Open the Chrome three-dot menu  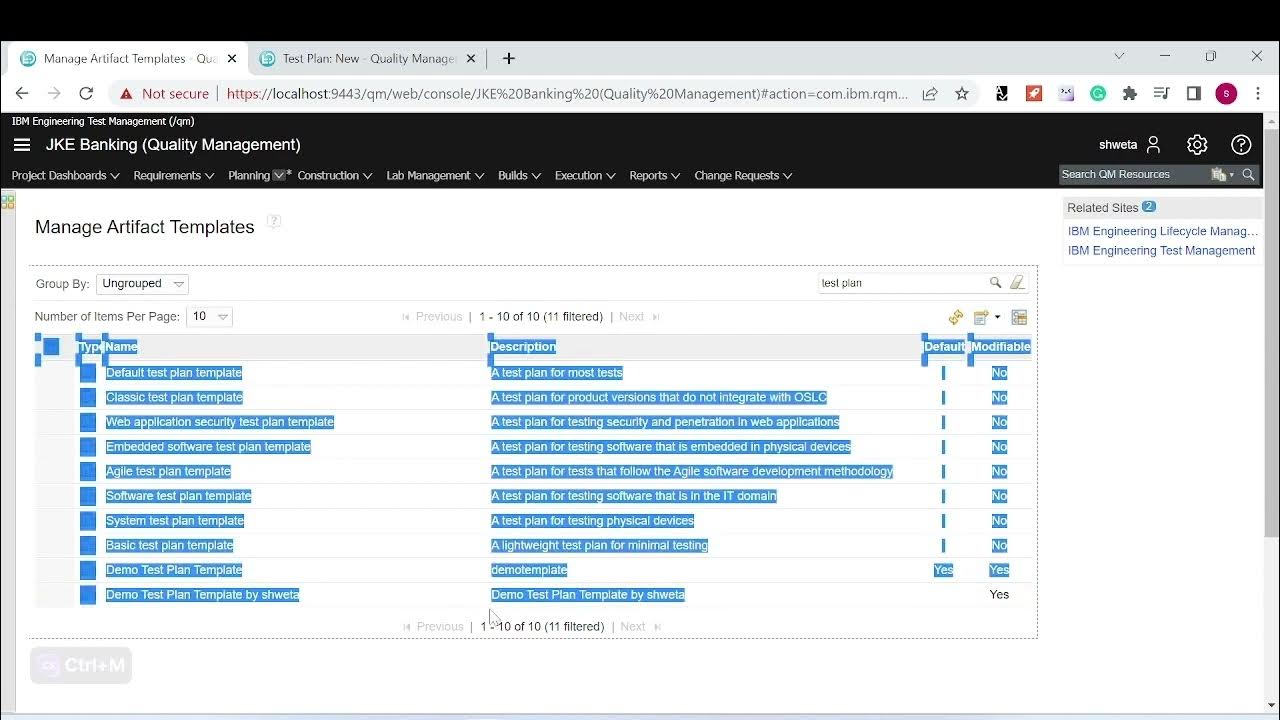click(1258, 93)
